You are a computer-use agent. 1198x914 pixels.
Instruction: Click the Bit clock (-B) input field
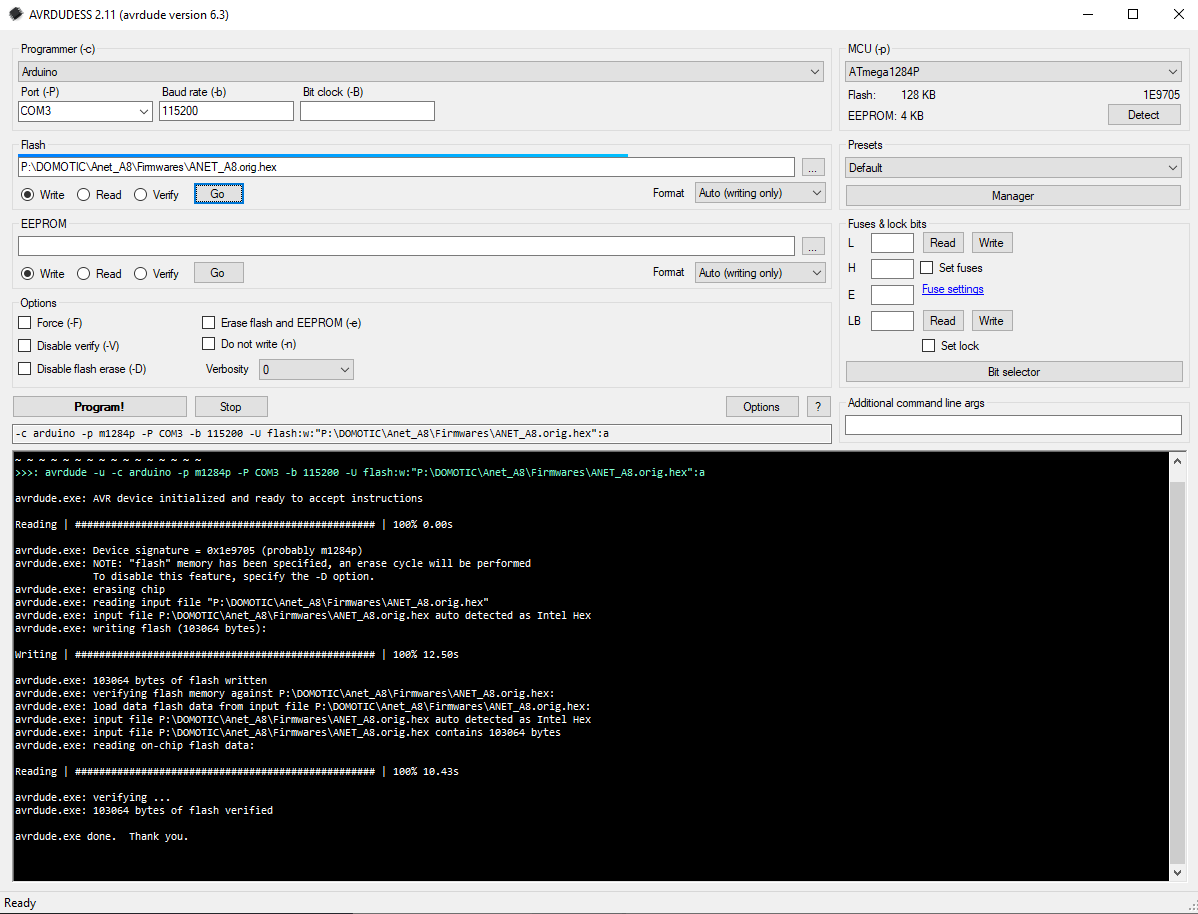pos(367,111)
